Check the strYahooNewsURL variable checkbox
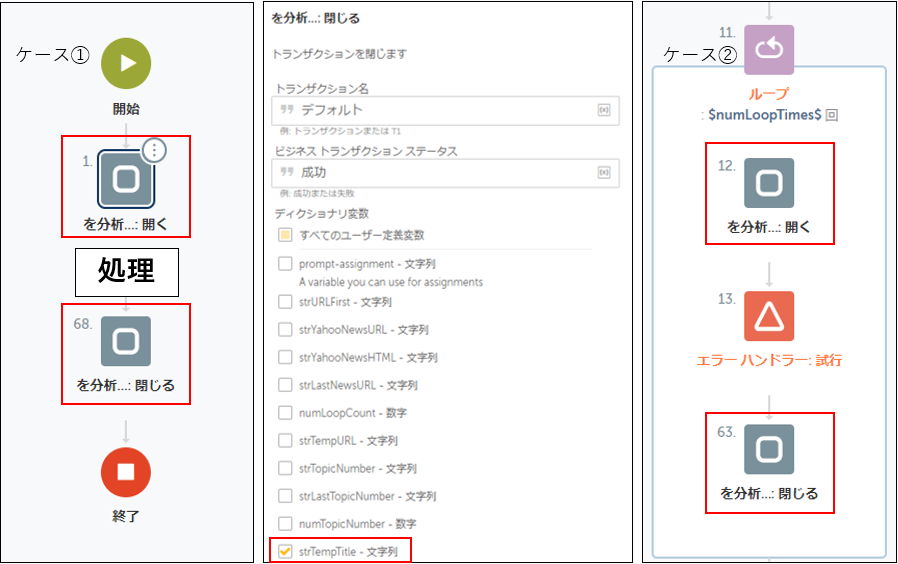Screen dimensions: 898x564 click(285, 329)
